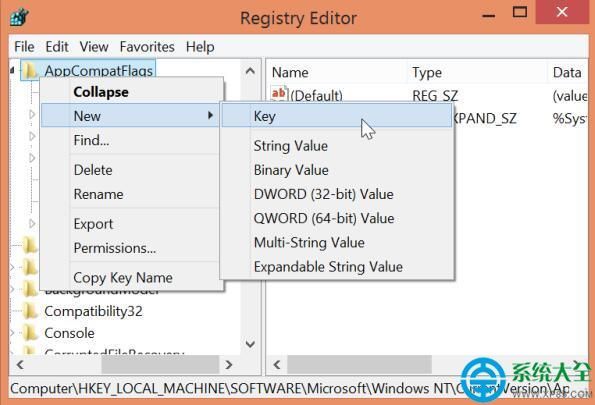Collapse the AppCompatFlags tree node triangle

click(12, 70)
